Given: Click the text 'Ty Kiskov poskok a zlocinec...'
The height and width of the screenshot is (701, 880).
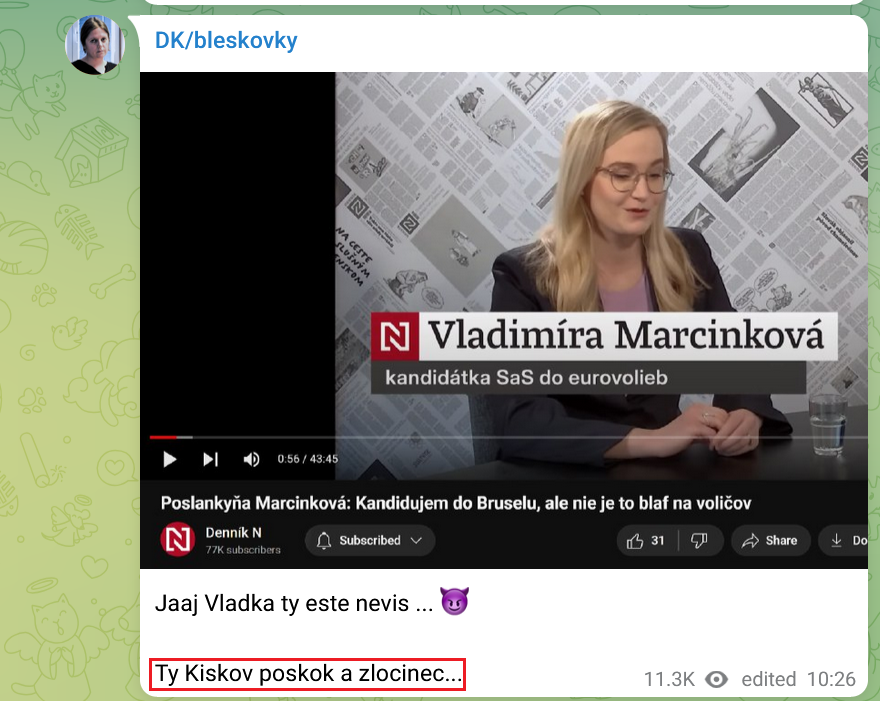Looking at the screenshot, I should tap(308, 674).
